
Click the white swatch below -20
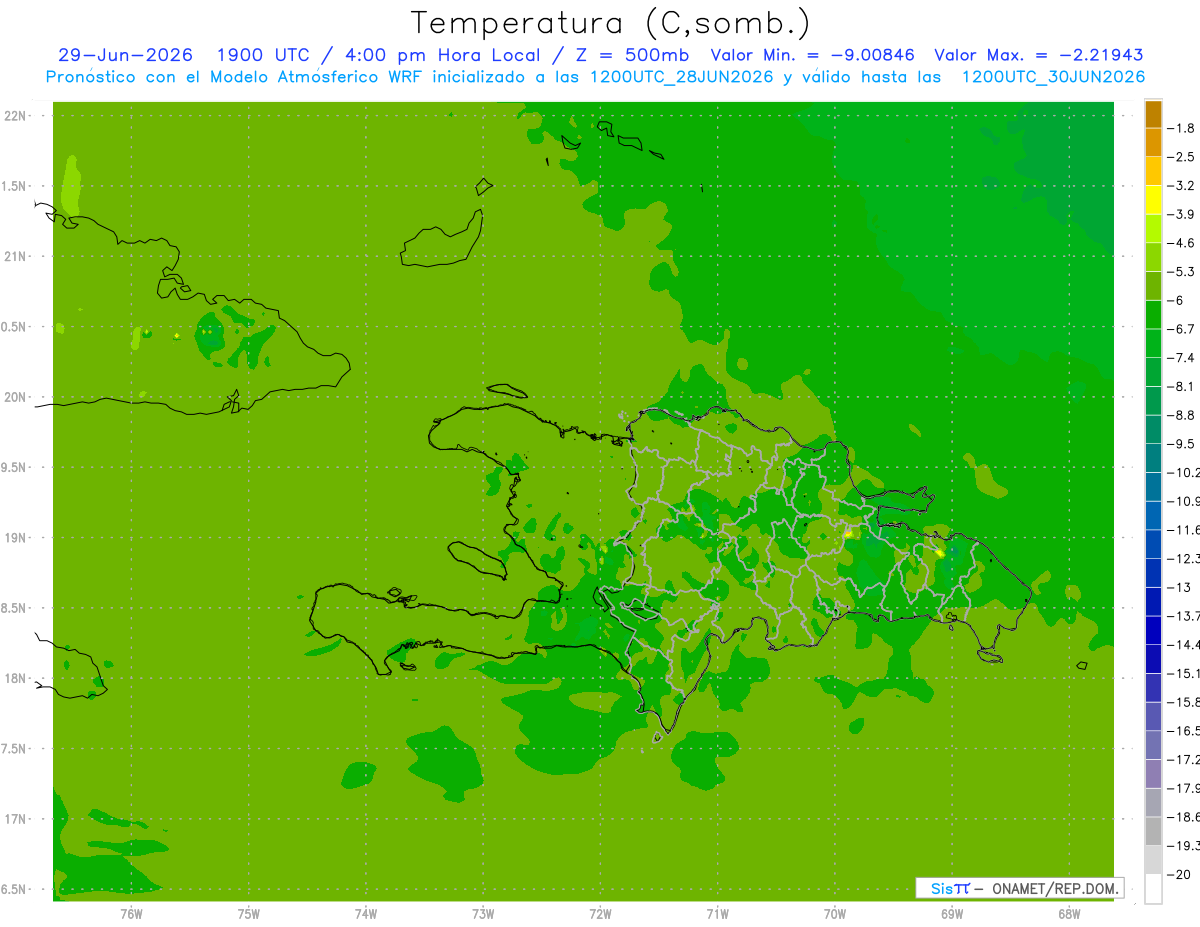(1153, 888)
